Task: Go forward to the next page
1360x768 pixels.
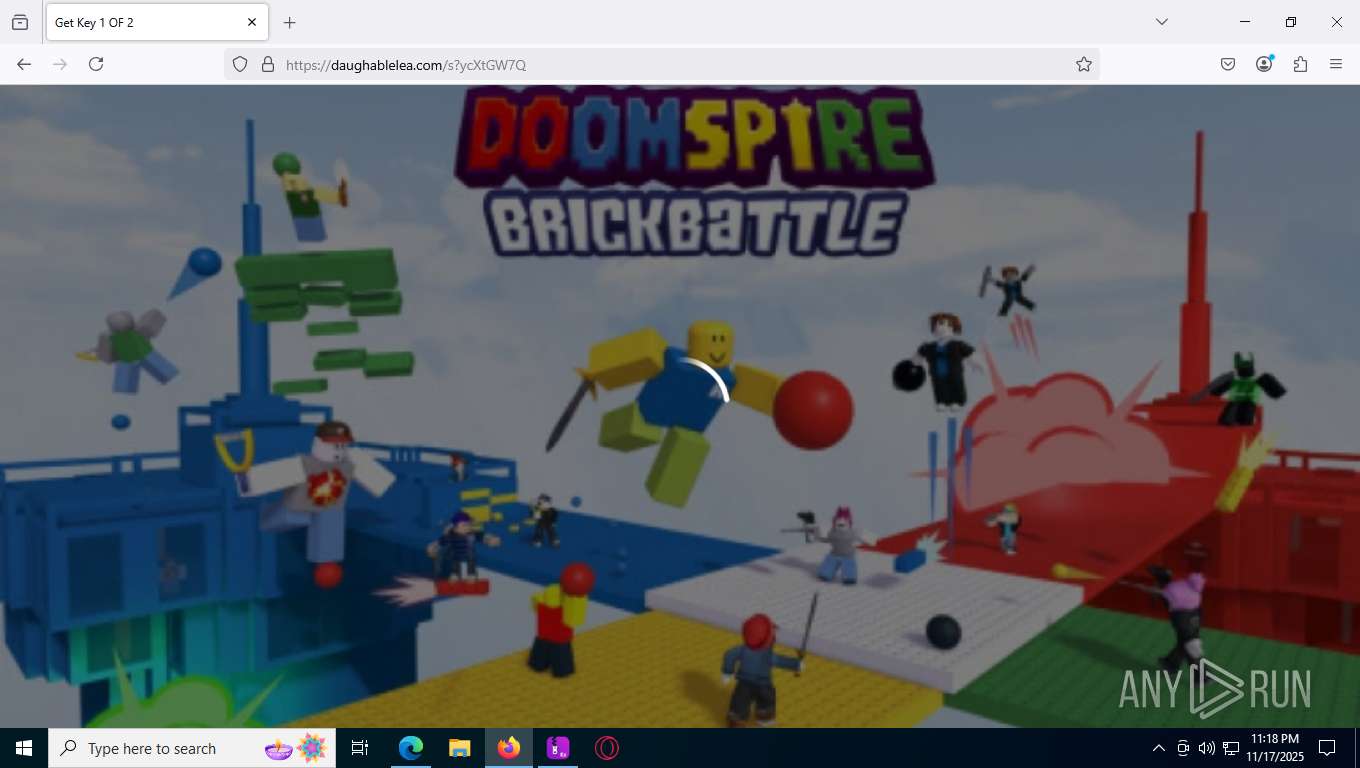Action: point(60,64)
